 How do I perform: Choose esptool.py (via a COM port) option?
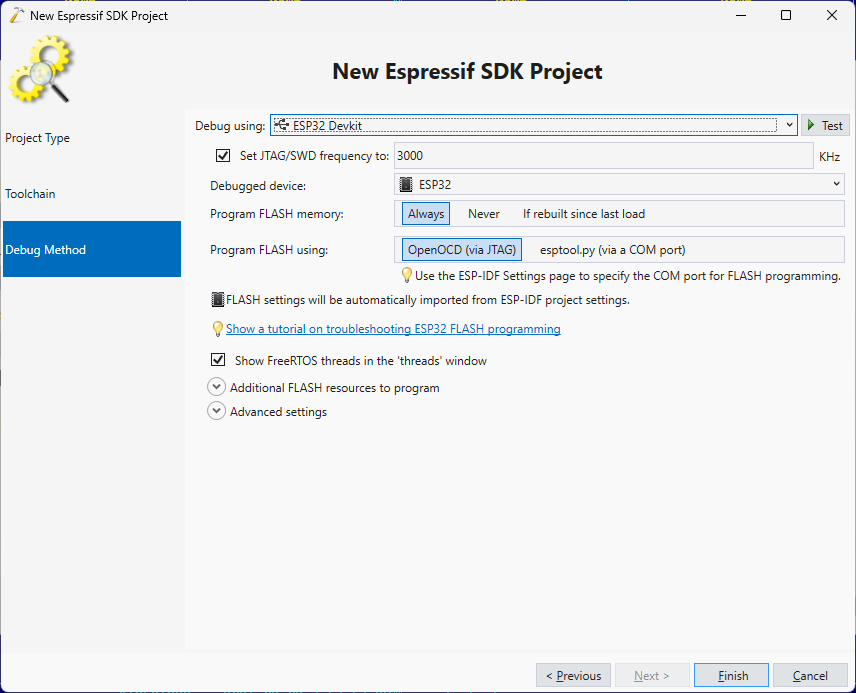(612, 250)
